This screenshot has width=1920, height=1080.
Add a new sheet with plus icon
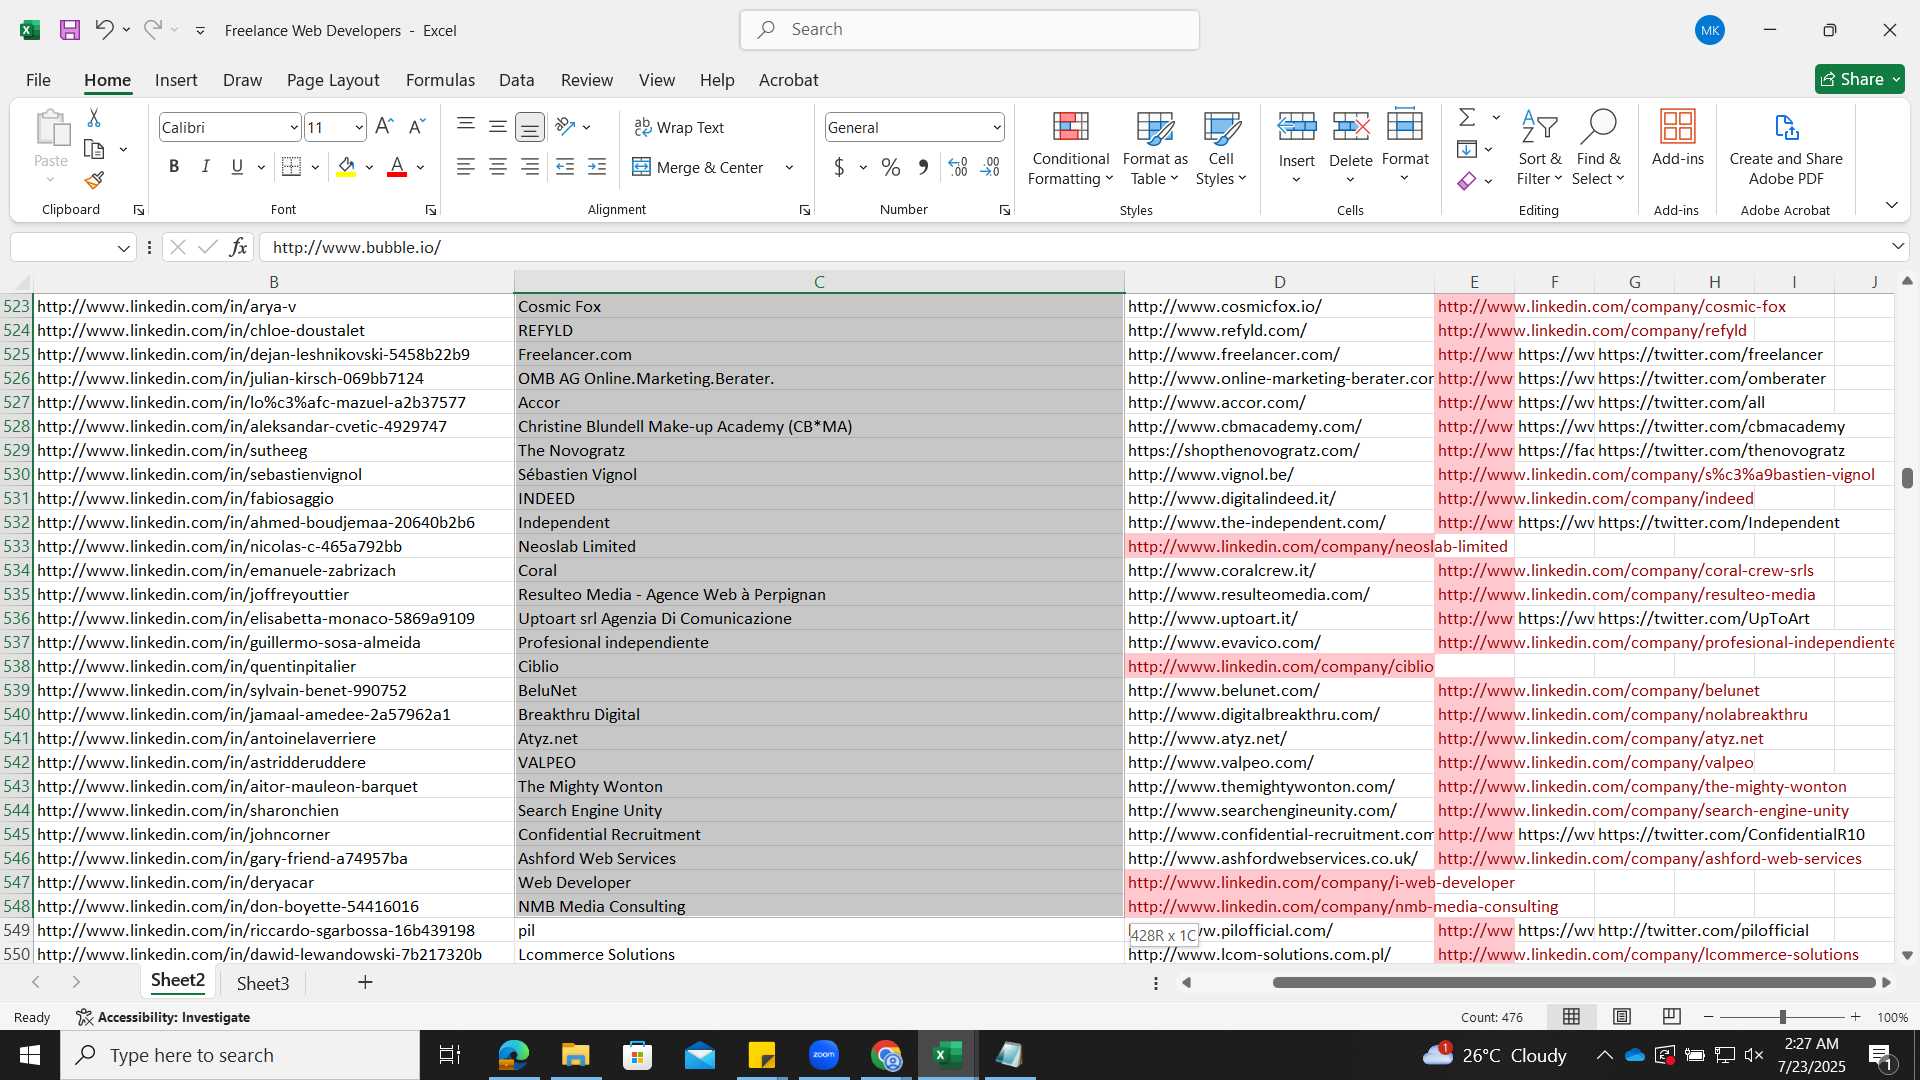[365, 982]
